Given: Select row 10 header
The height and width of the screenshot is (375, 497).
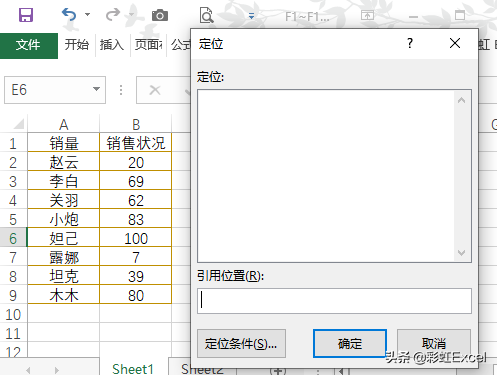Looking at the screenshot, I should coord(13,314).
